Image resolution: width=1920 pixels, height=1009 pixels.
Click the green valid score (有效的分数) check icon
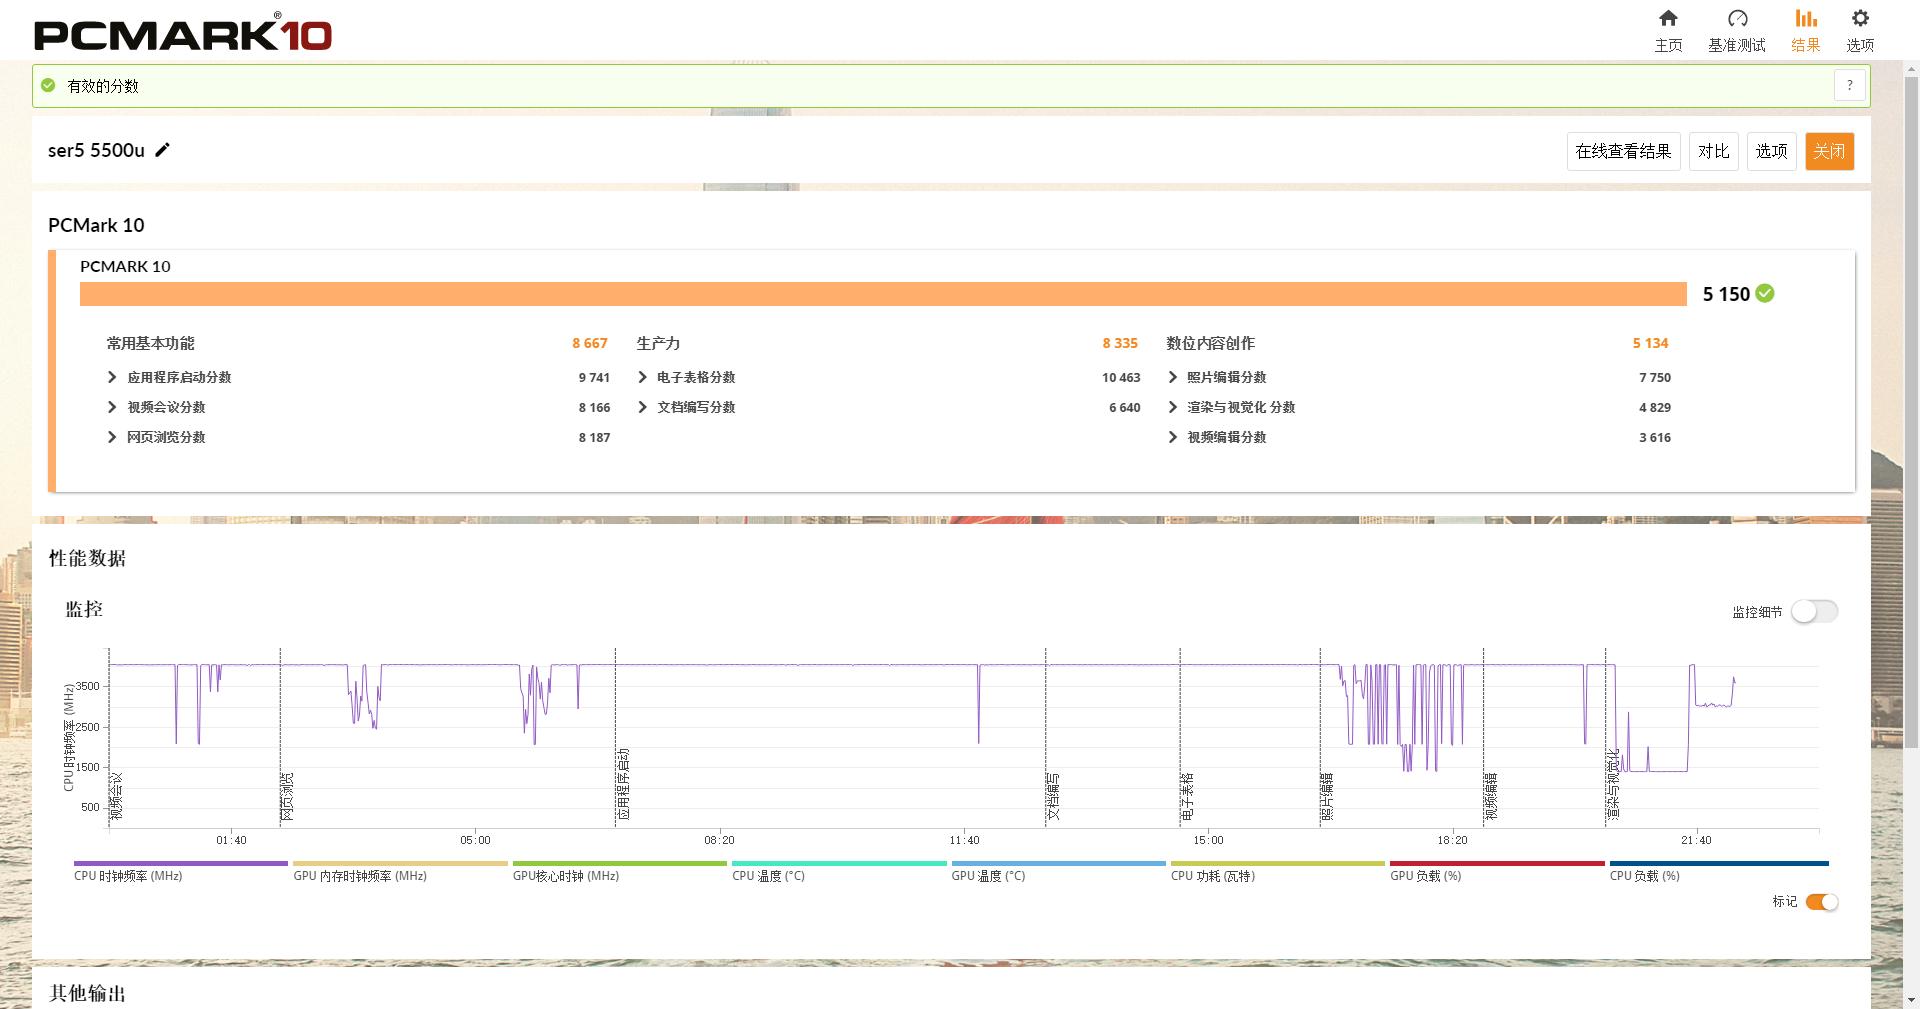48,86
